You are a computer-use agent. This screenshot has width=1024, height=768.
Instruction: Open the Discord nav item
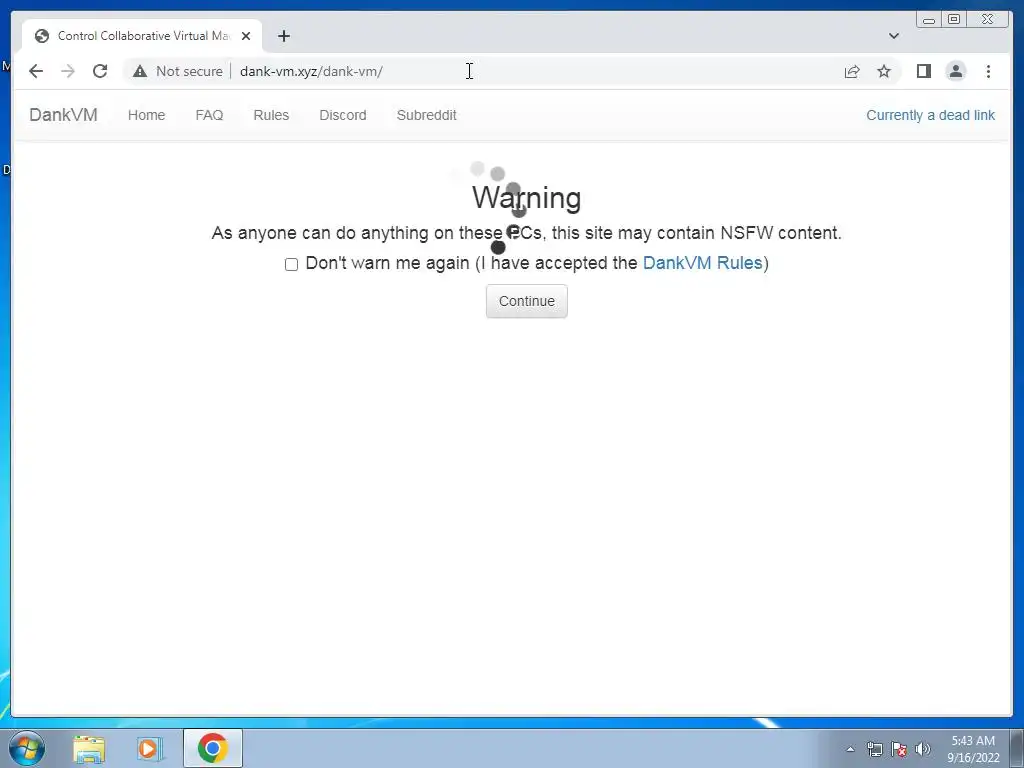pos(343,115)
